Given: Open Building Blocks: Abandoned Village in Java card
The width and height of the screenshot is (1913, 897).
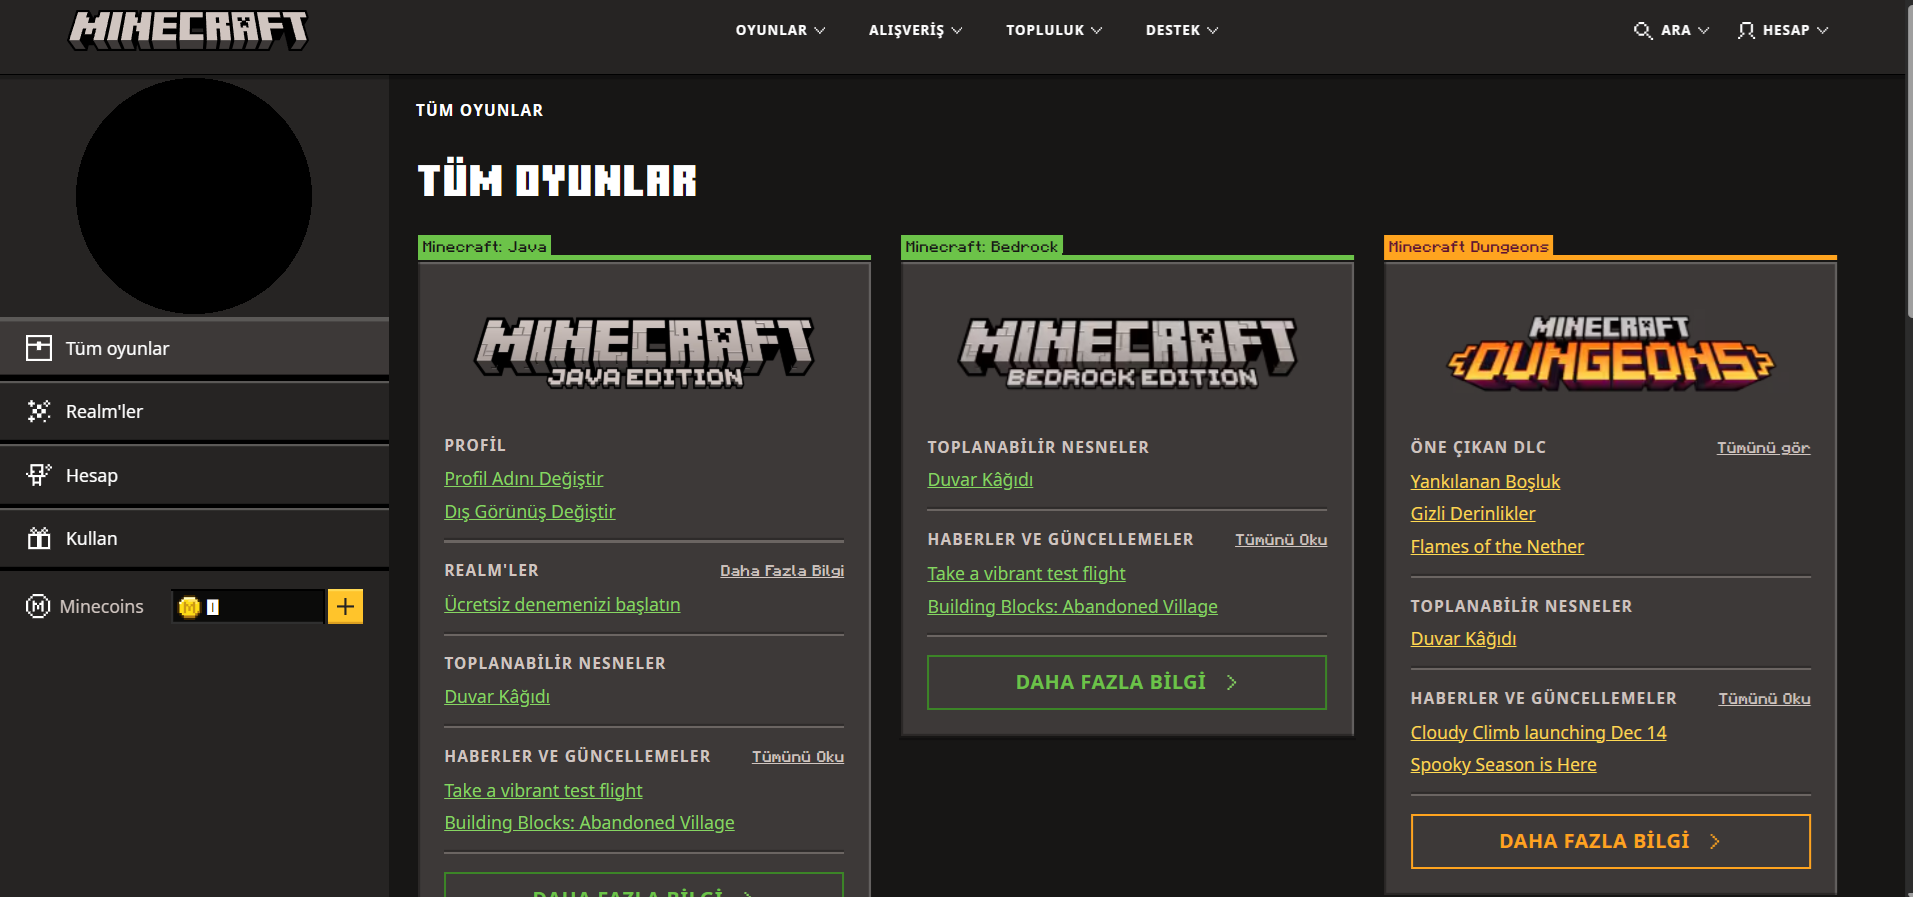Looking at the screenshot, I should click(589, 823).
